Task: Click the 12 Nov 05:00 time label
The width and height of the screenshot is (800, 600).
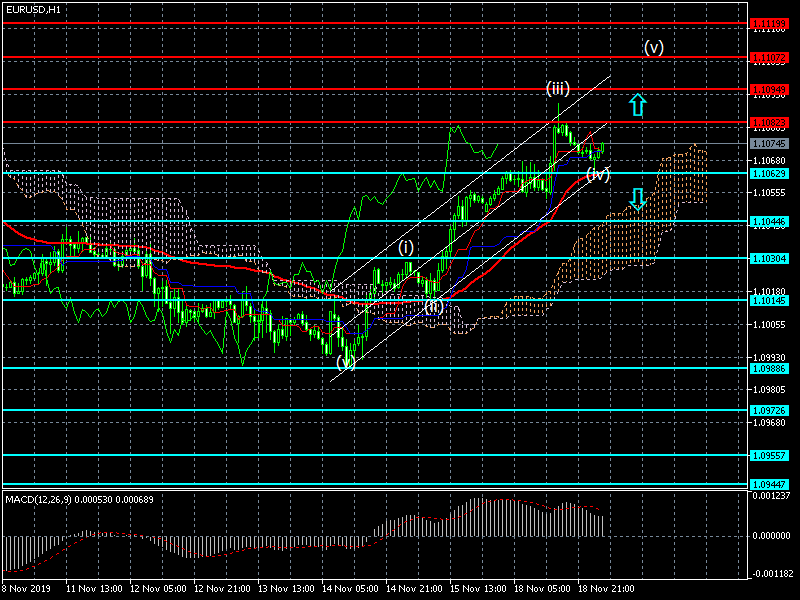Action: pos(158,588)
